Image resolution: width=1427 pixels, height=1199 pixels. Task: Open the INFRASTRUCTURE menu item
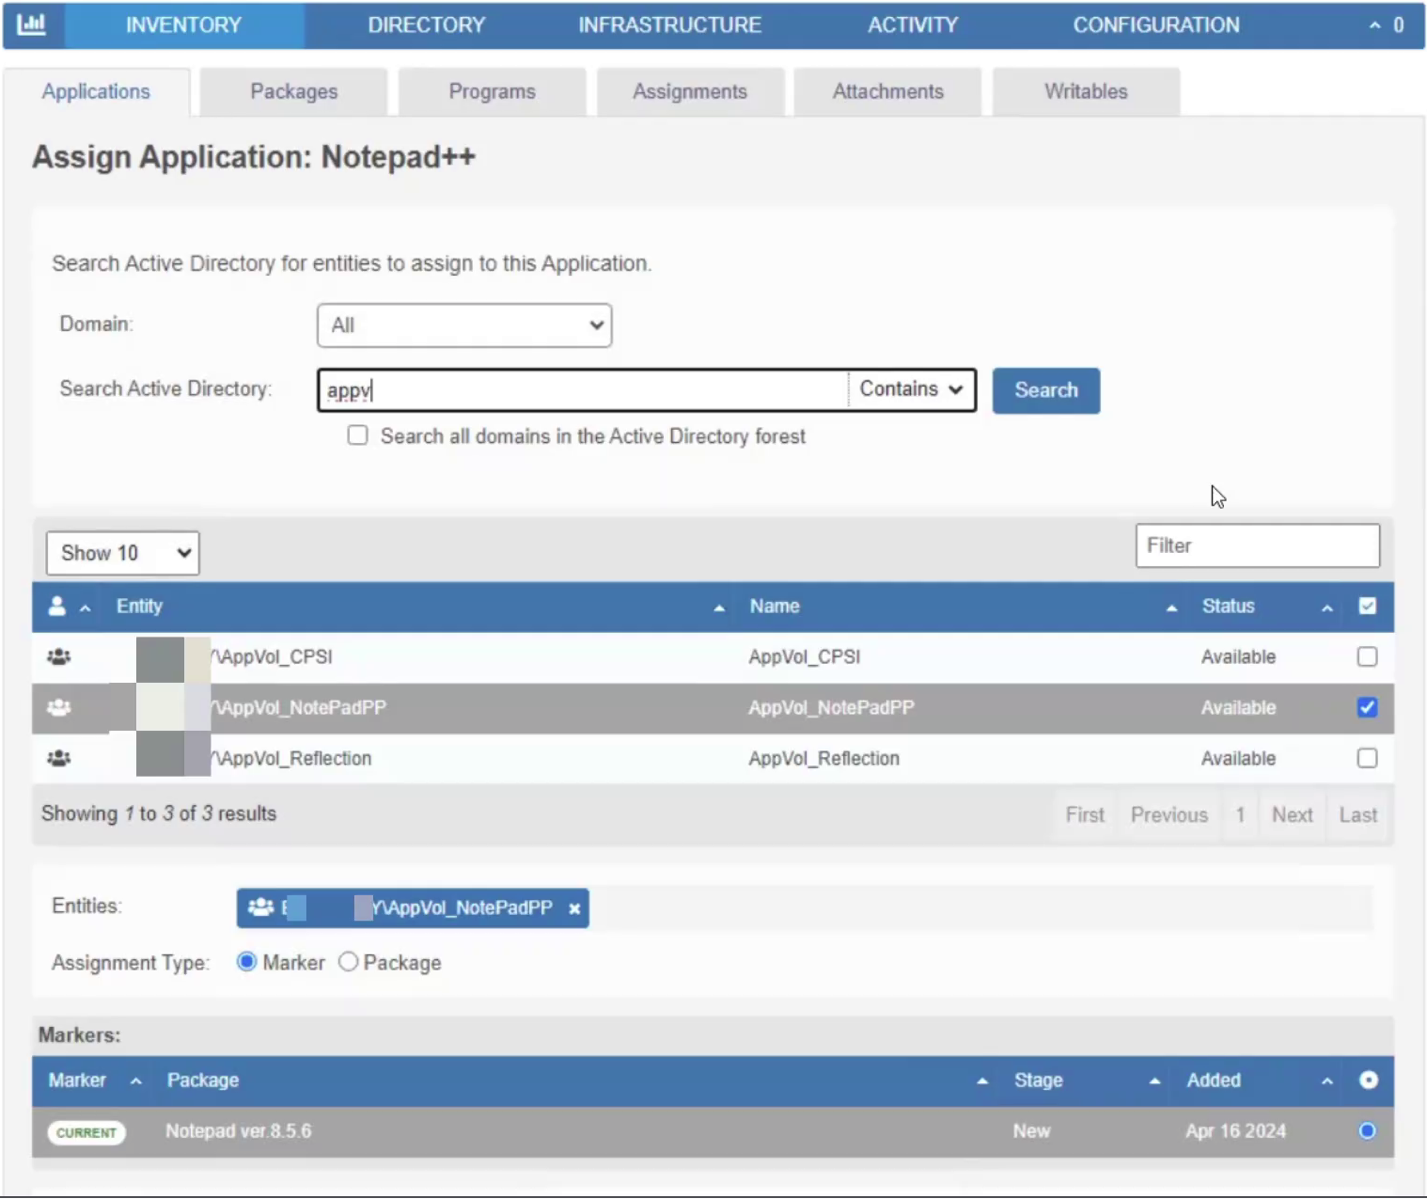point(669,25)
